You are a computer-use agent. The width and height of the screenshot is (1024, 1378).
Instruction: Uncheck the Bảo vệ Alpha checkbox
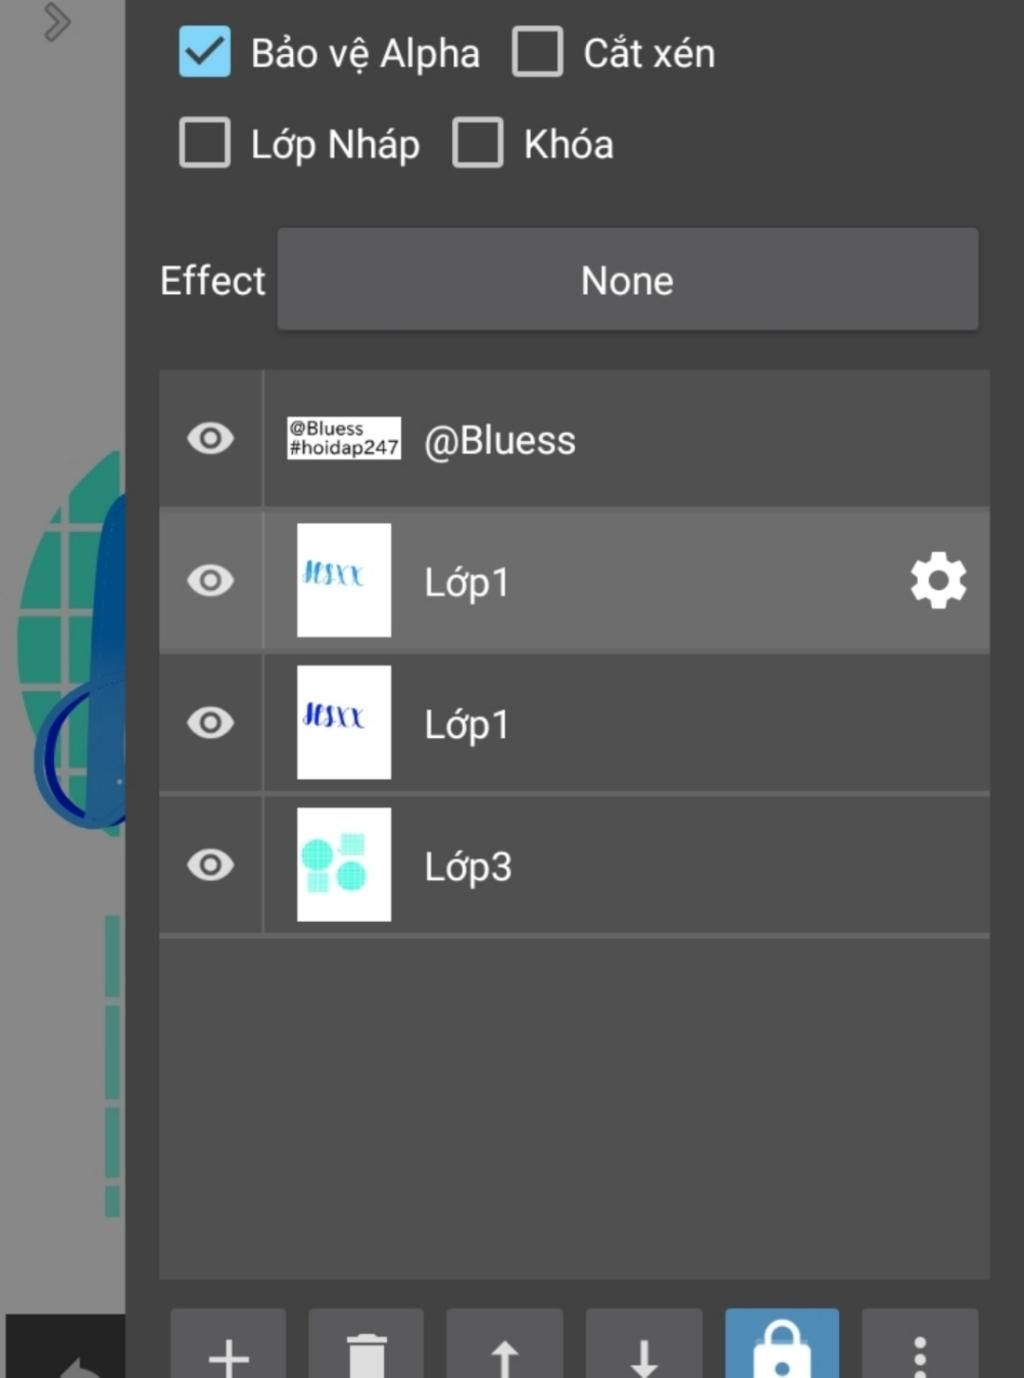pos(205,52)
